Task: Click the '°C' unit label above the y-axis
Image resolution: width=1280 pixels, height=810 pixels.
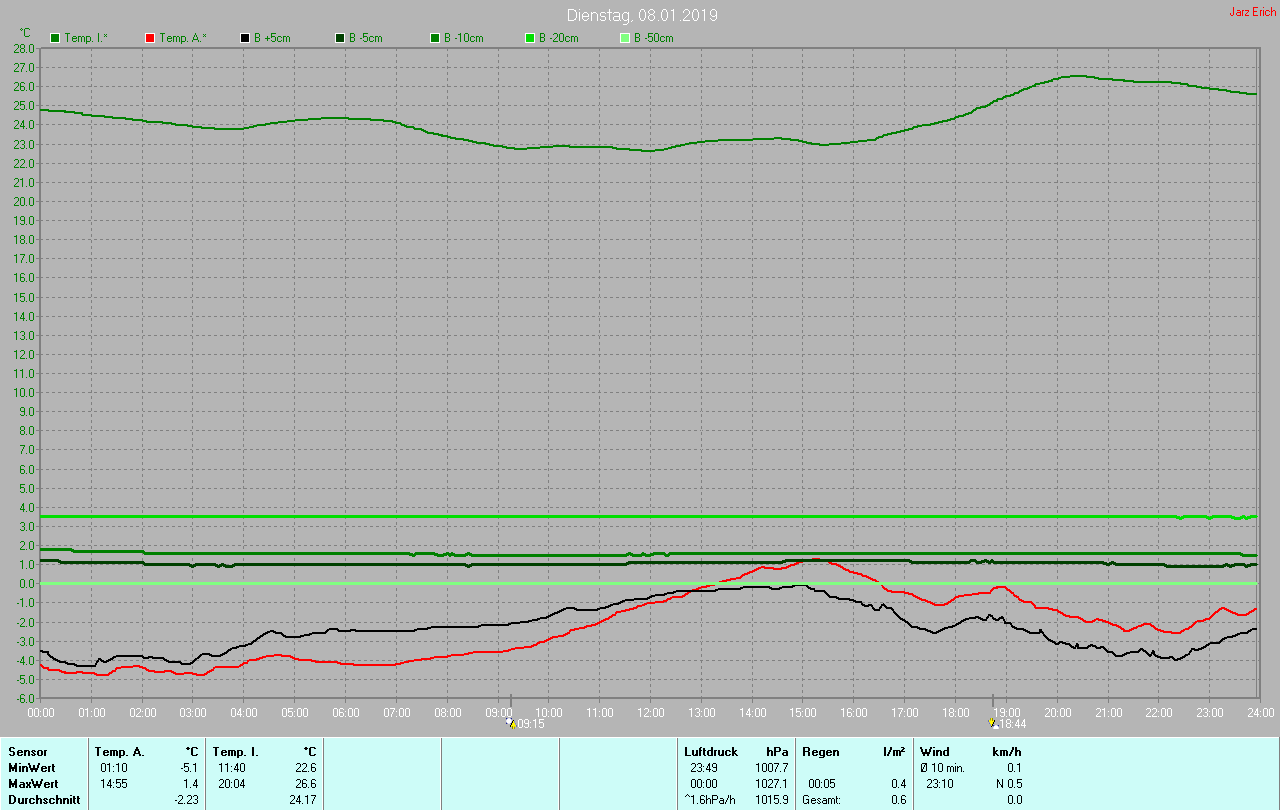Action: (25, 33)
